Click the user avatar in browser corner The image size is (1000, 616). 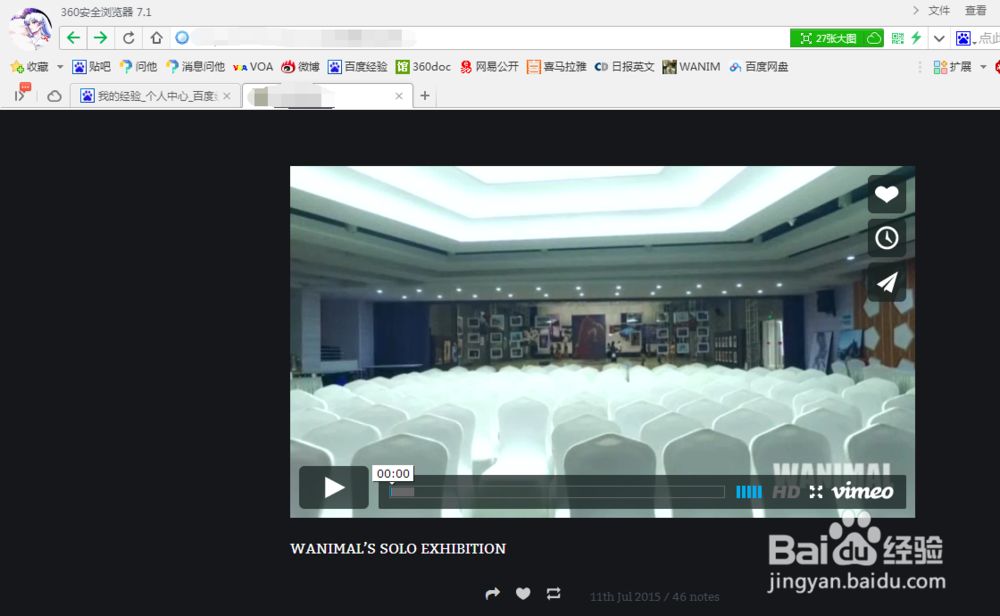tap(30, 28)
